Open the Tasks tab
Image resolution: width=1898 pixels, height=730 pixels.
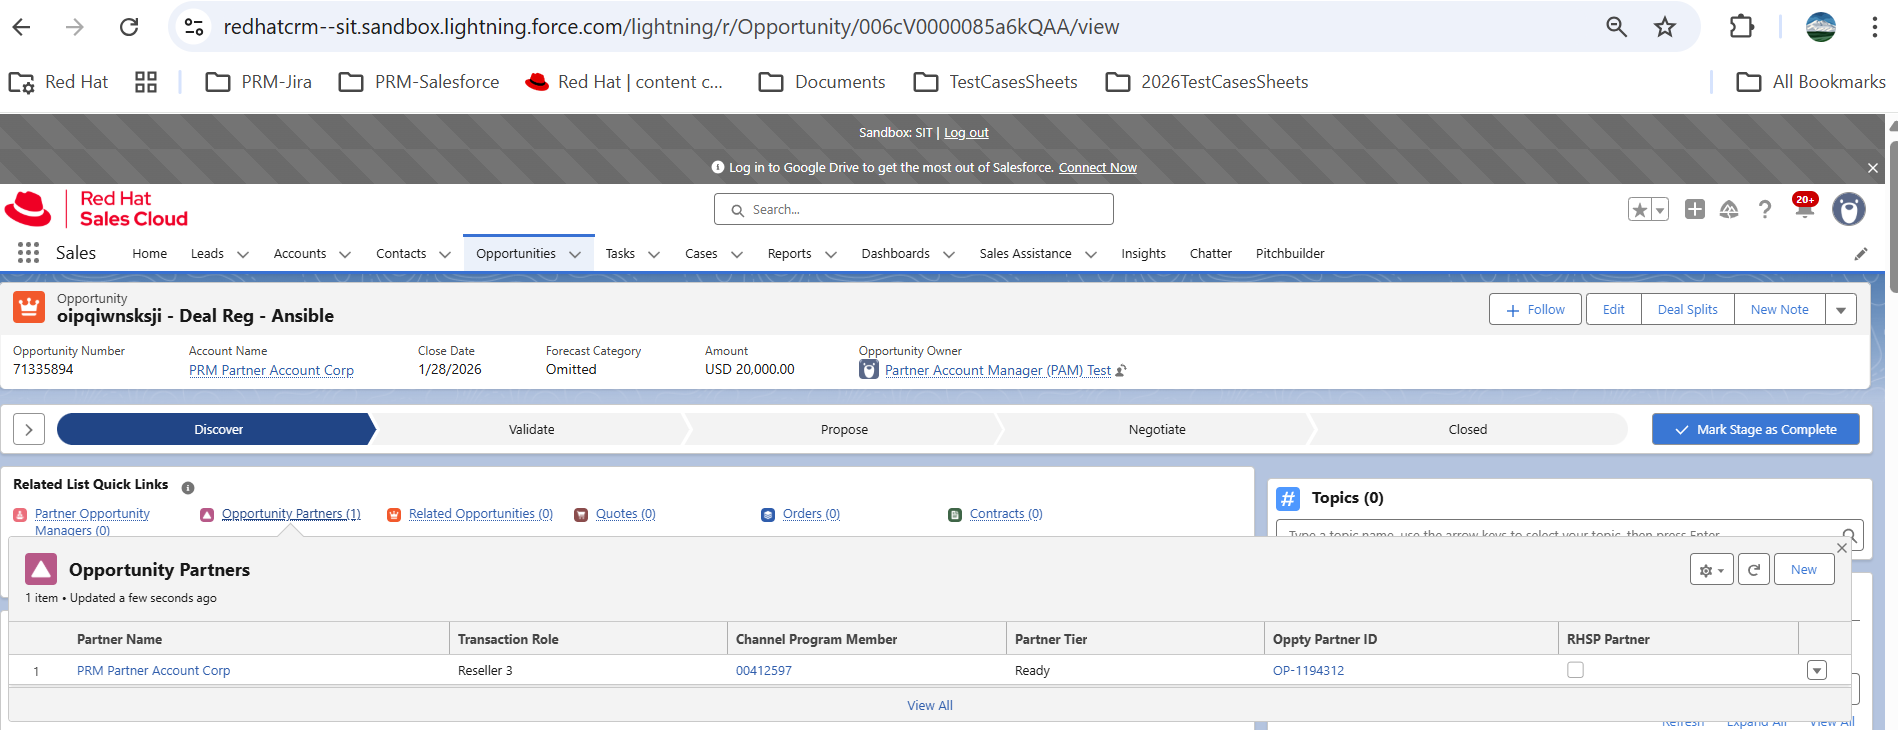pyautogui.click(x=620, y=254)
